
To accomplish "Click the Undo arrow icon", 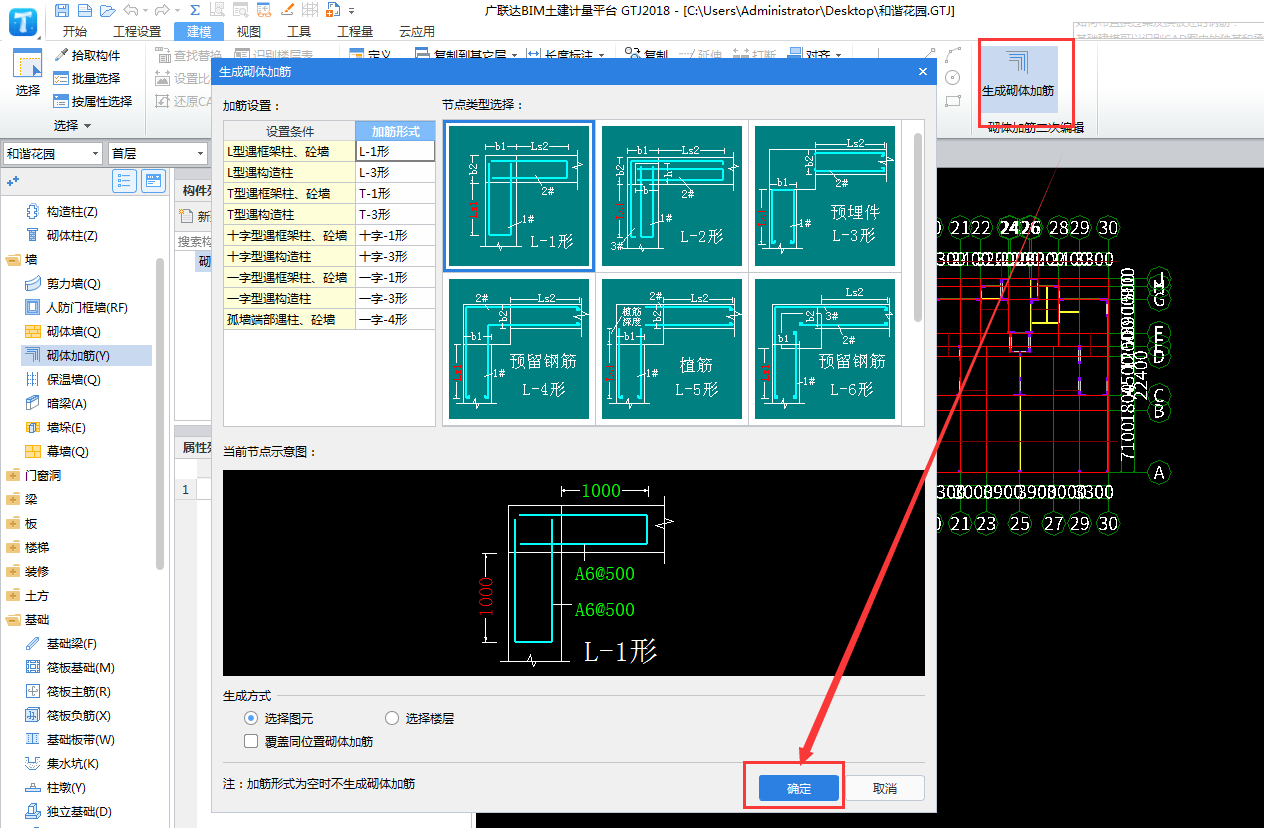I will coord(130,10).
